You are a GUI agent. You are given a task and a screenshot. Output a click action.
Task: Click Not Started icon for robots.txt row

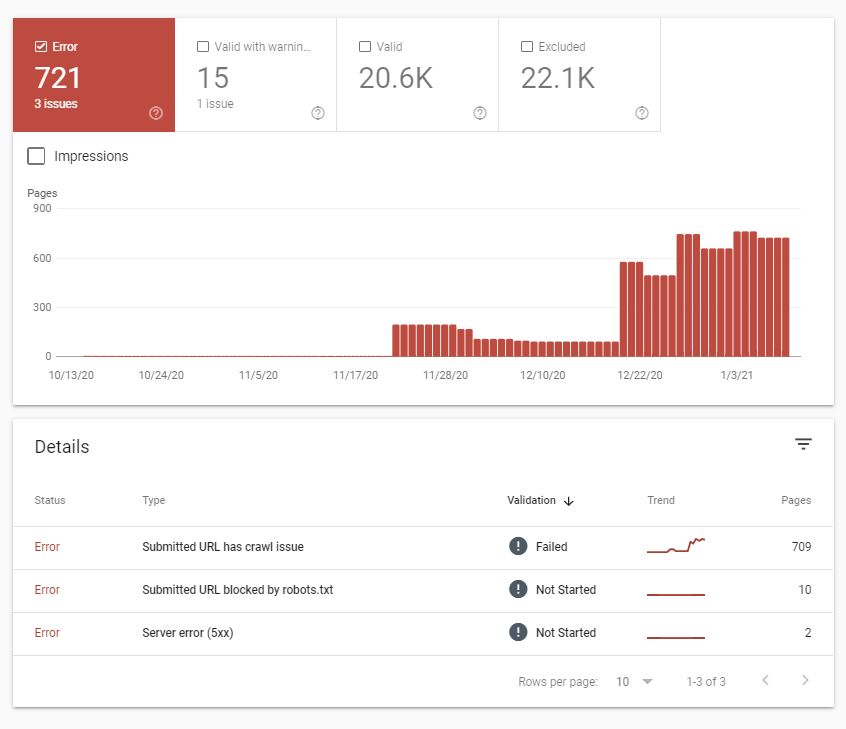click(x=518, y=589)
